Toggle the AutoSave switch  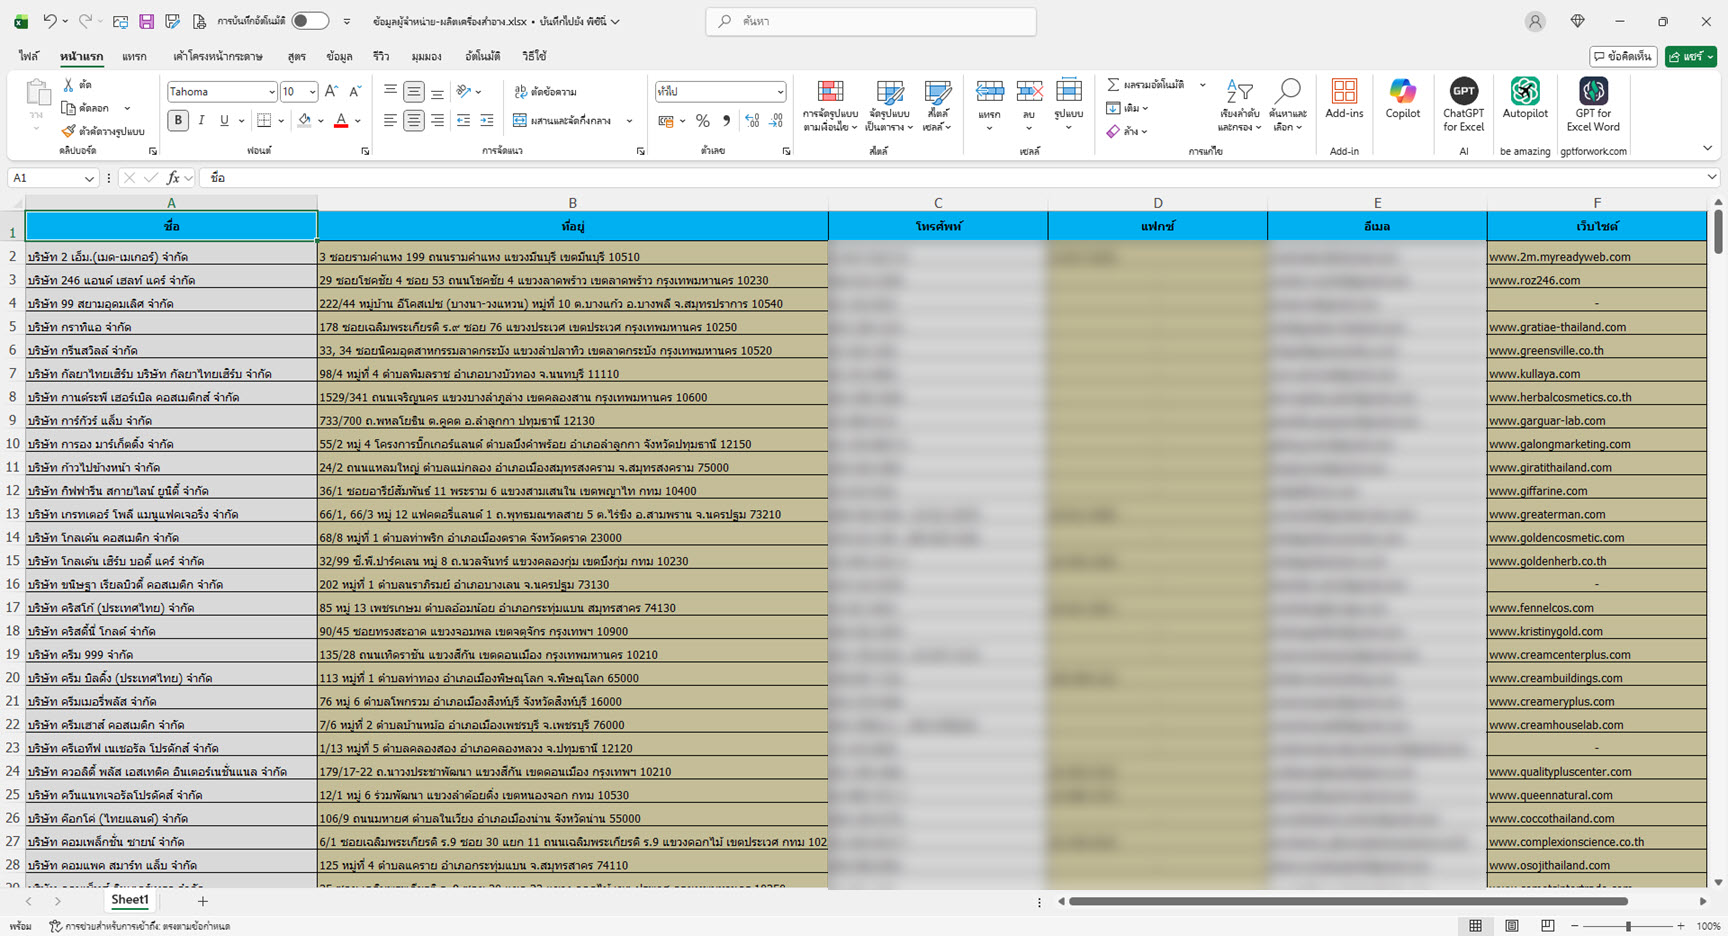310,21
